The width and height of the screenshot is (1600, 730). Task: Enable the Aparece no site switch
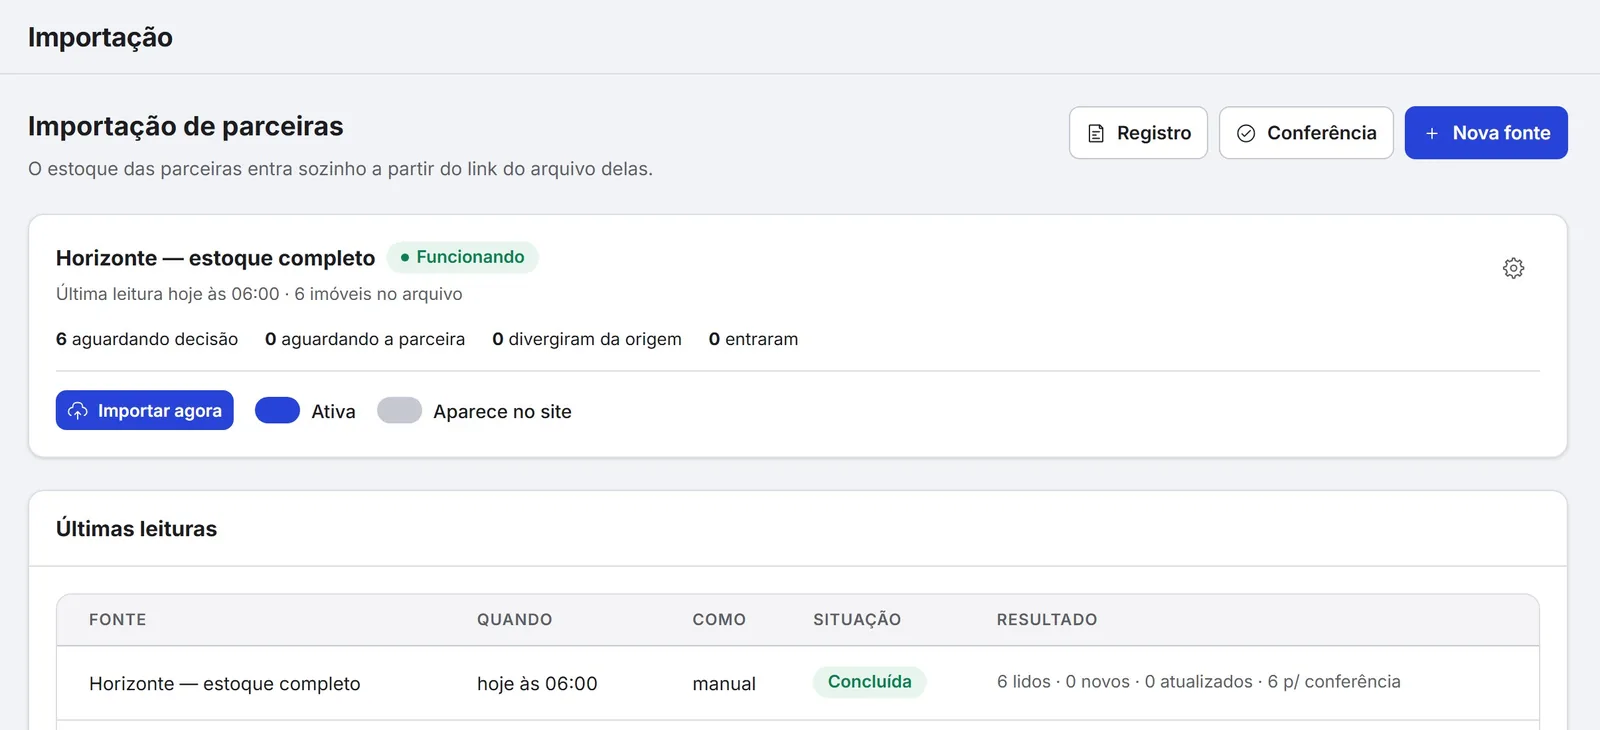pyautogui.click(x=399, y=410)
